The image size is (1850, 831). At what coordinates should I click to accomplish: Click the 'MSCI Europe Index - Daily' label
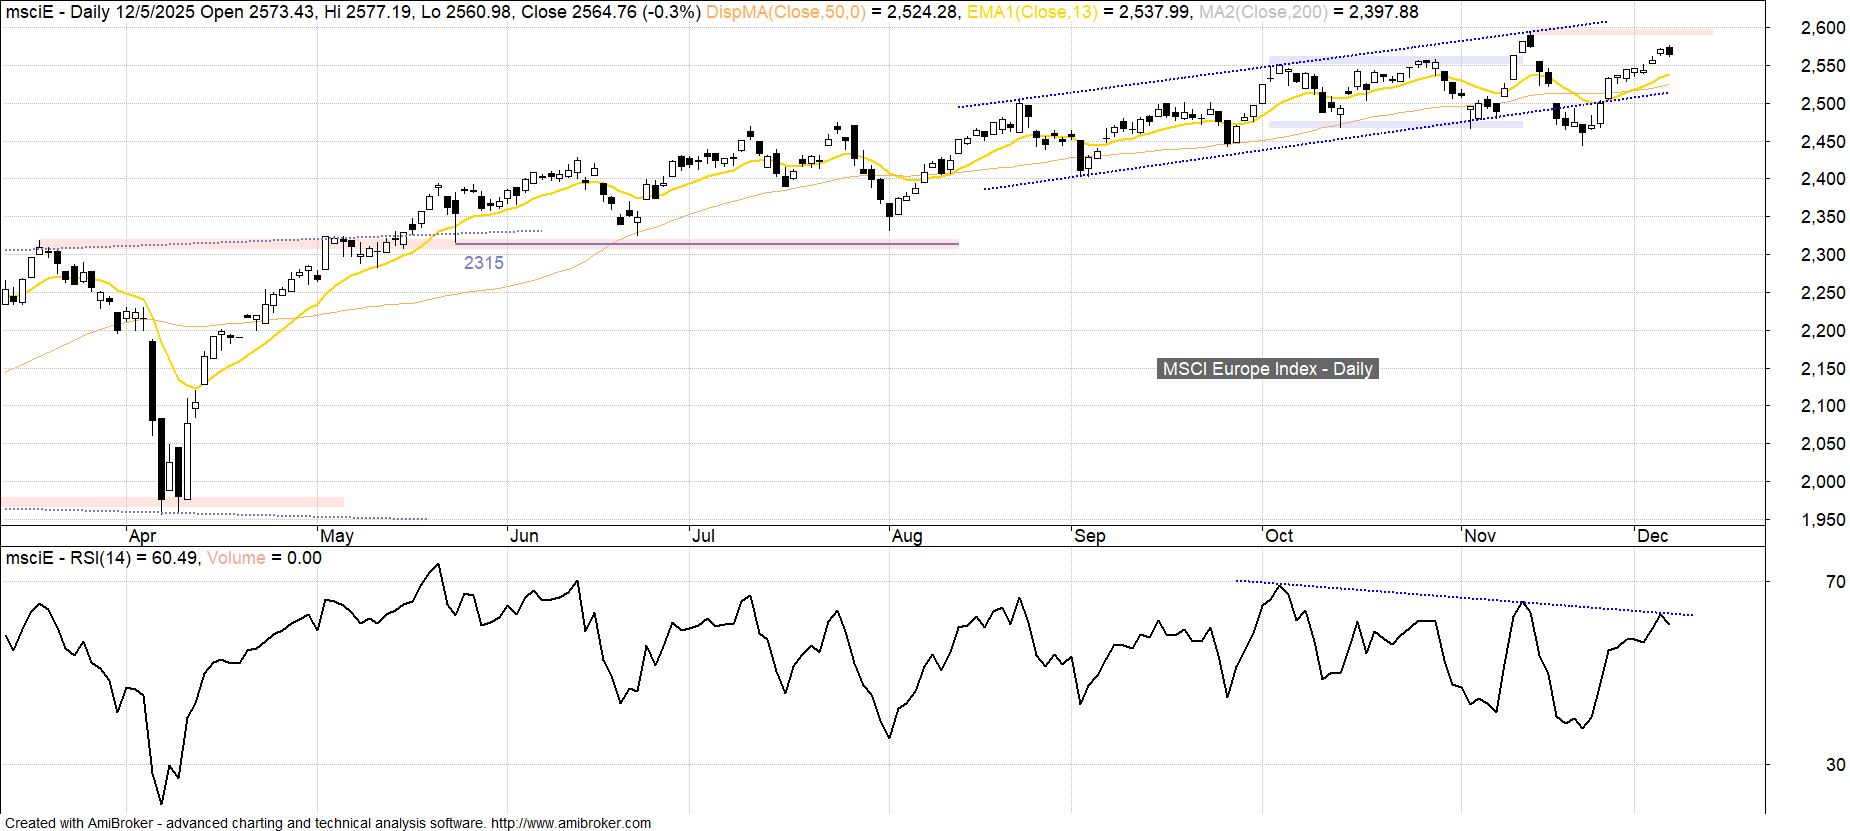click(x=1266, y=369)
